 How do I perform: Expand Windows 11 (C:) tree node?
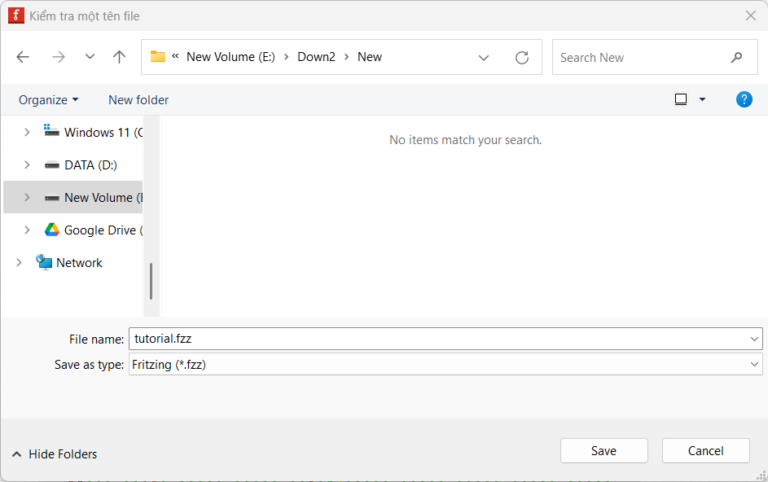(27, 132)
